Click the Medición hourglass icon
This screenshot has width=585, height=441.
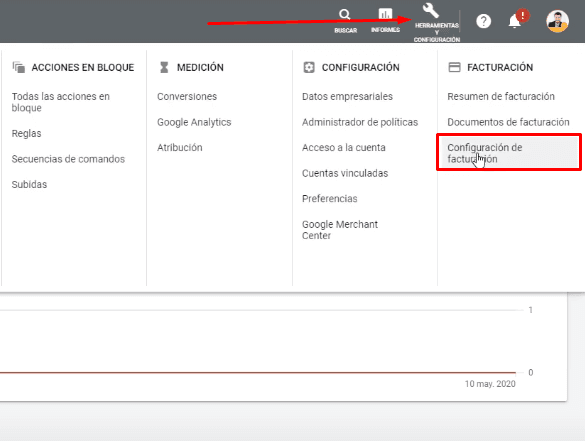pyautogui.click(x=164, y=67)
